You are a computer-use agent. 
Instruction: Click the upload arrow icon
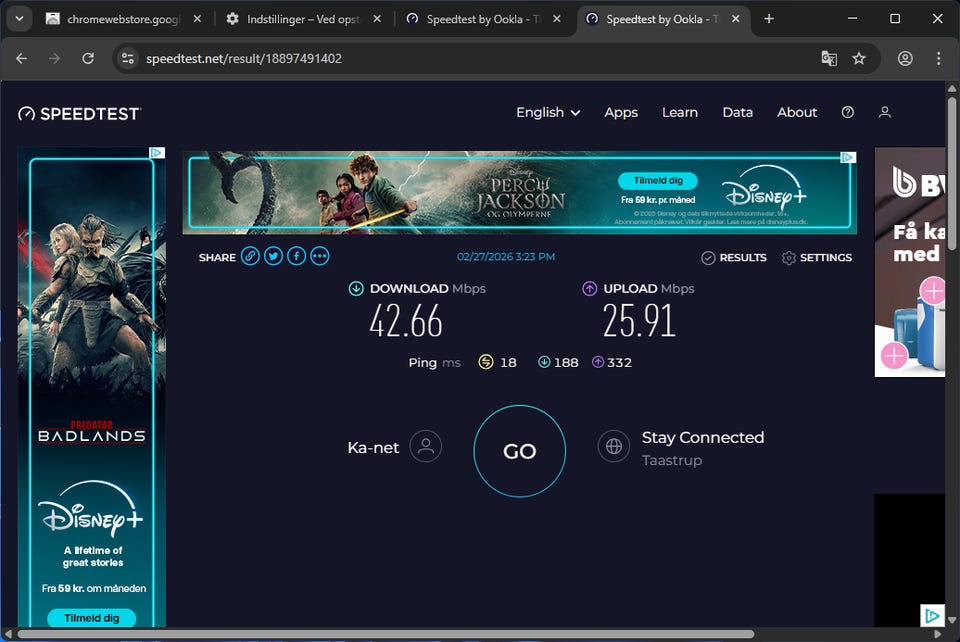click(x=589, y=288)
